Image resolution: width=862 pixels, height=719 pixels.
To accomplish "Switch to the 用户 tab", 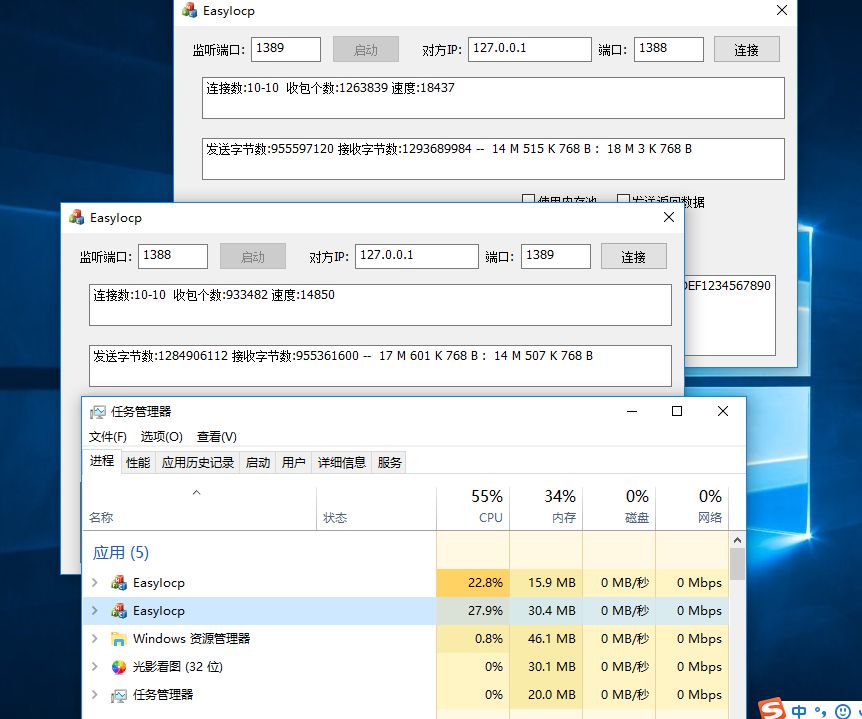I will coord(293,463).
